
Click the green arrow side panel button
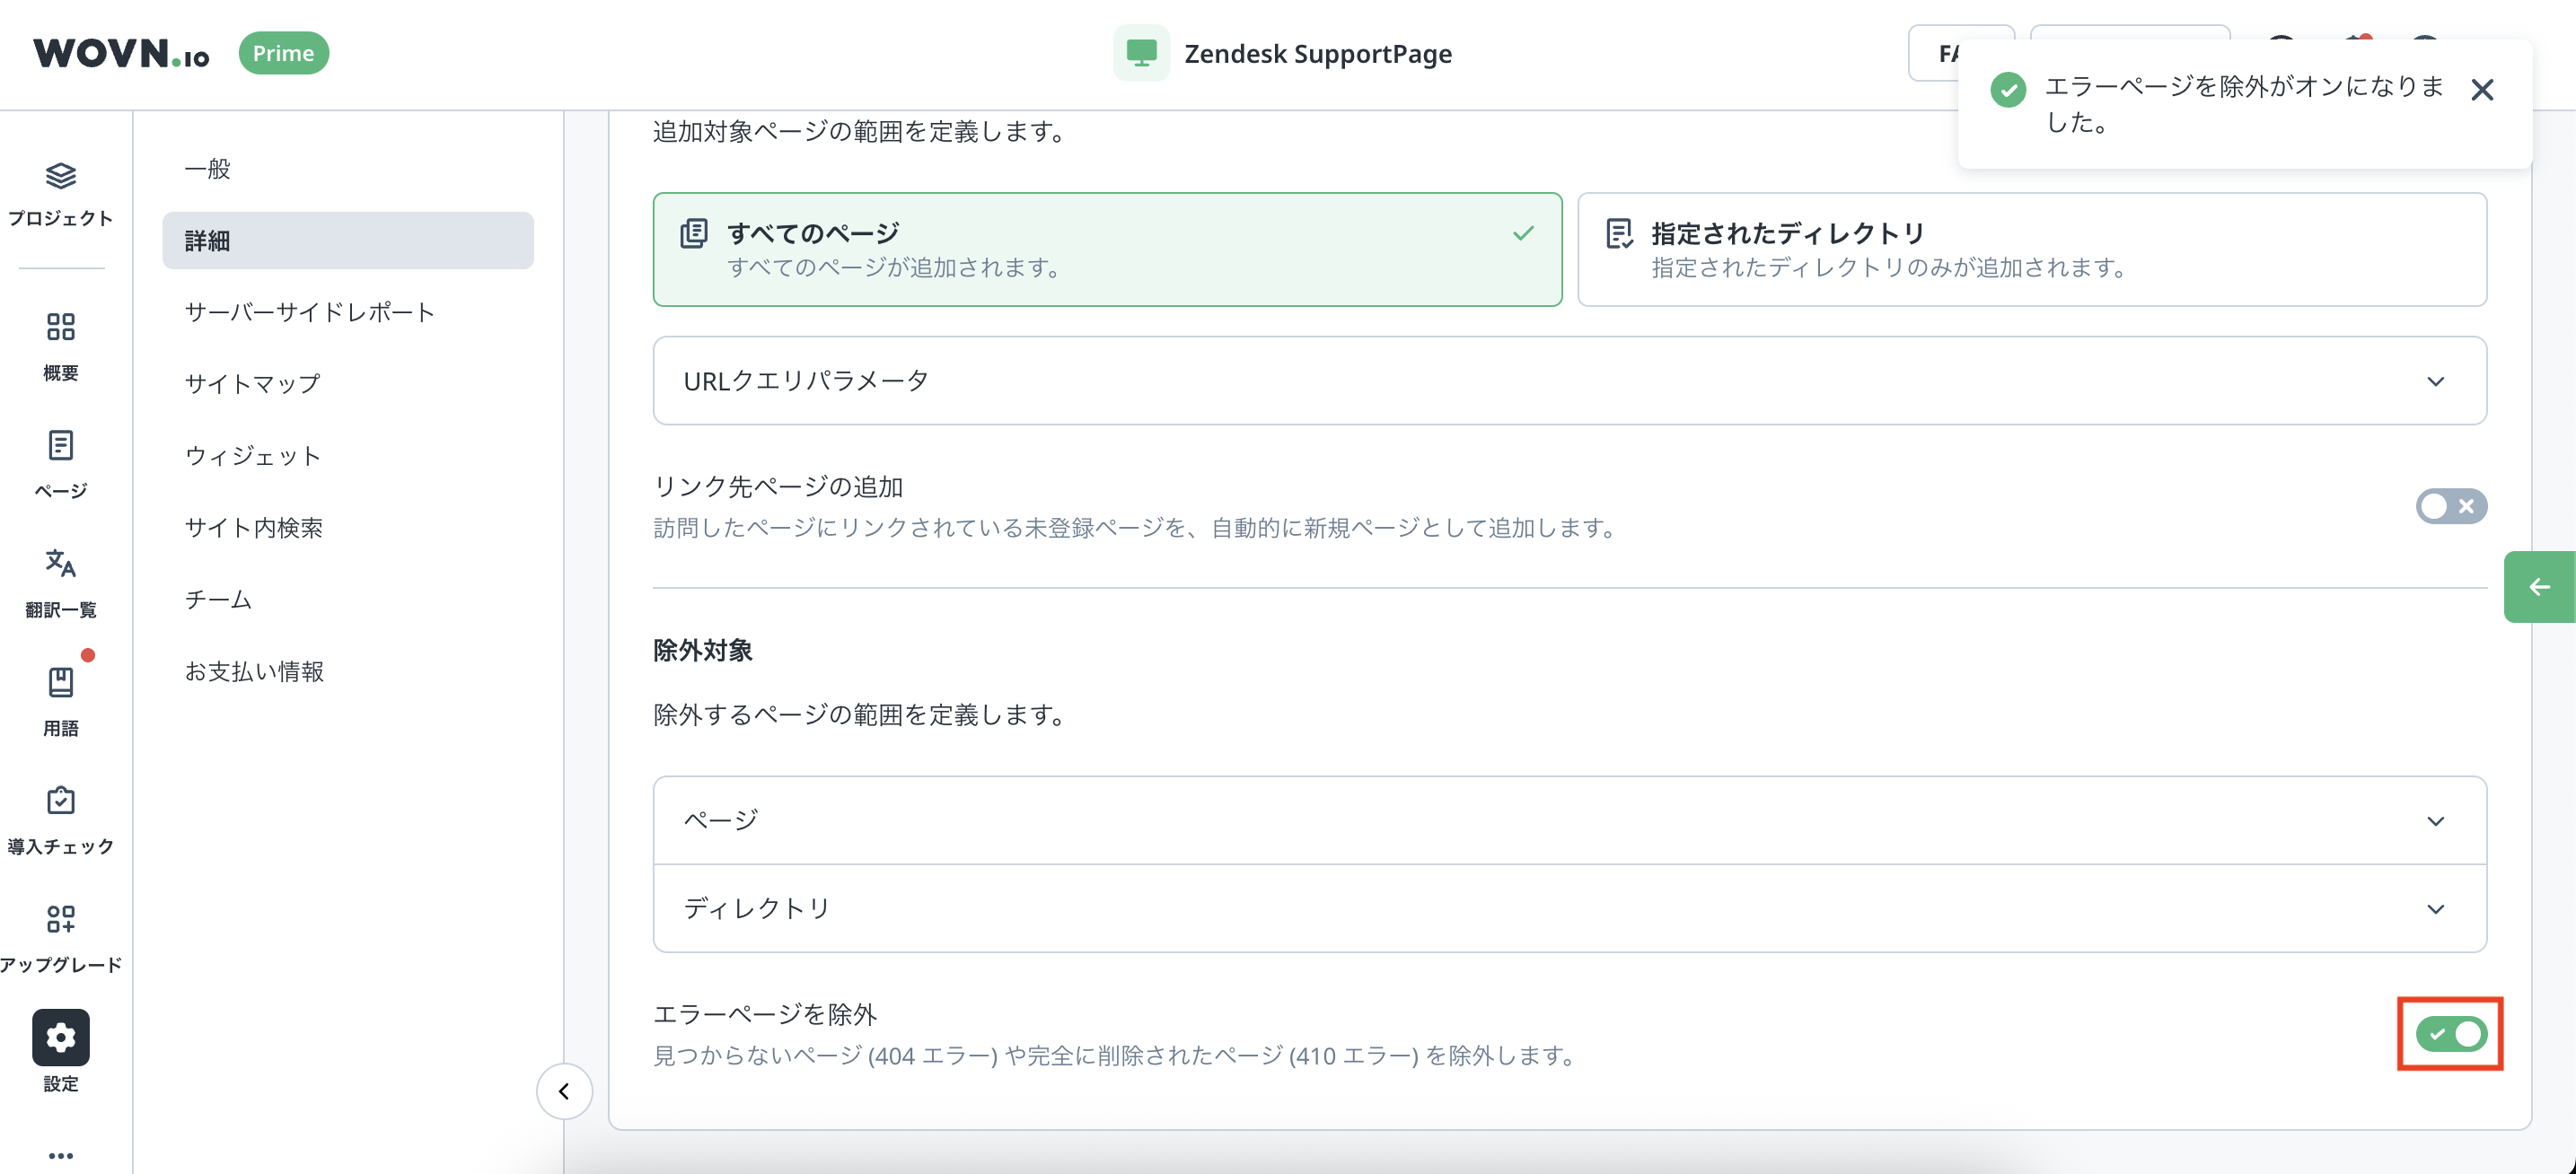tap(2539, 587)
